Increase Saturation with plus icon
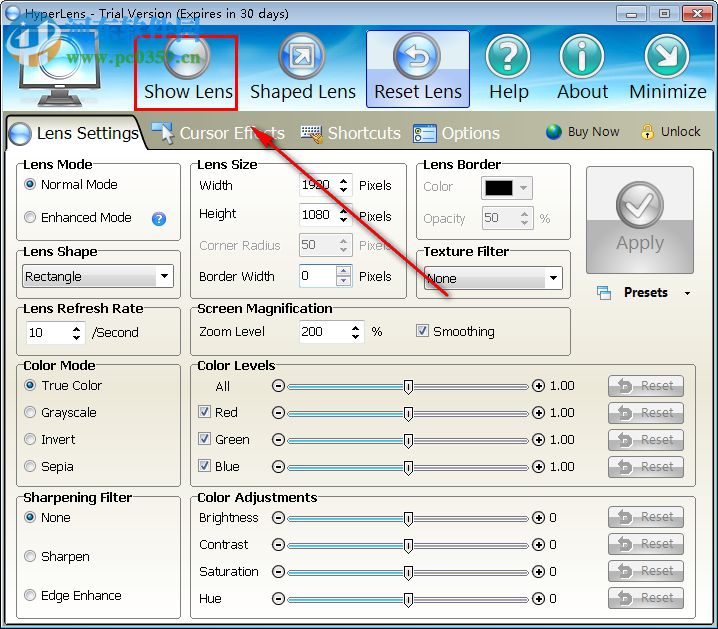The image size is (718, 629). 538,572
